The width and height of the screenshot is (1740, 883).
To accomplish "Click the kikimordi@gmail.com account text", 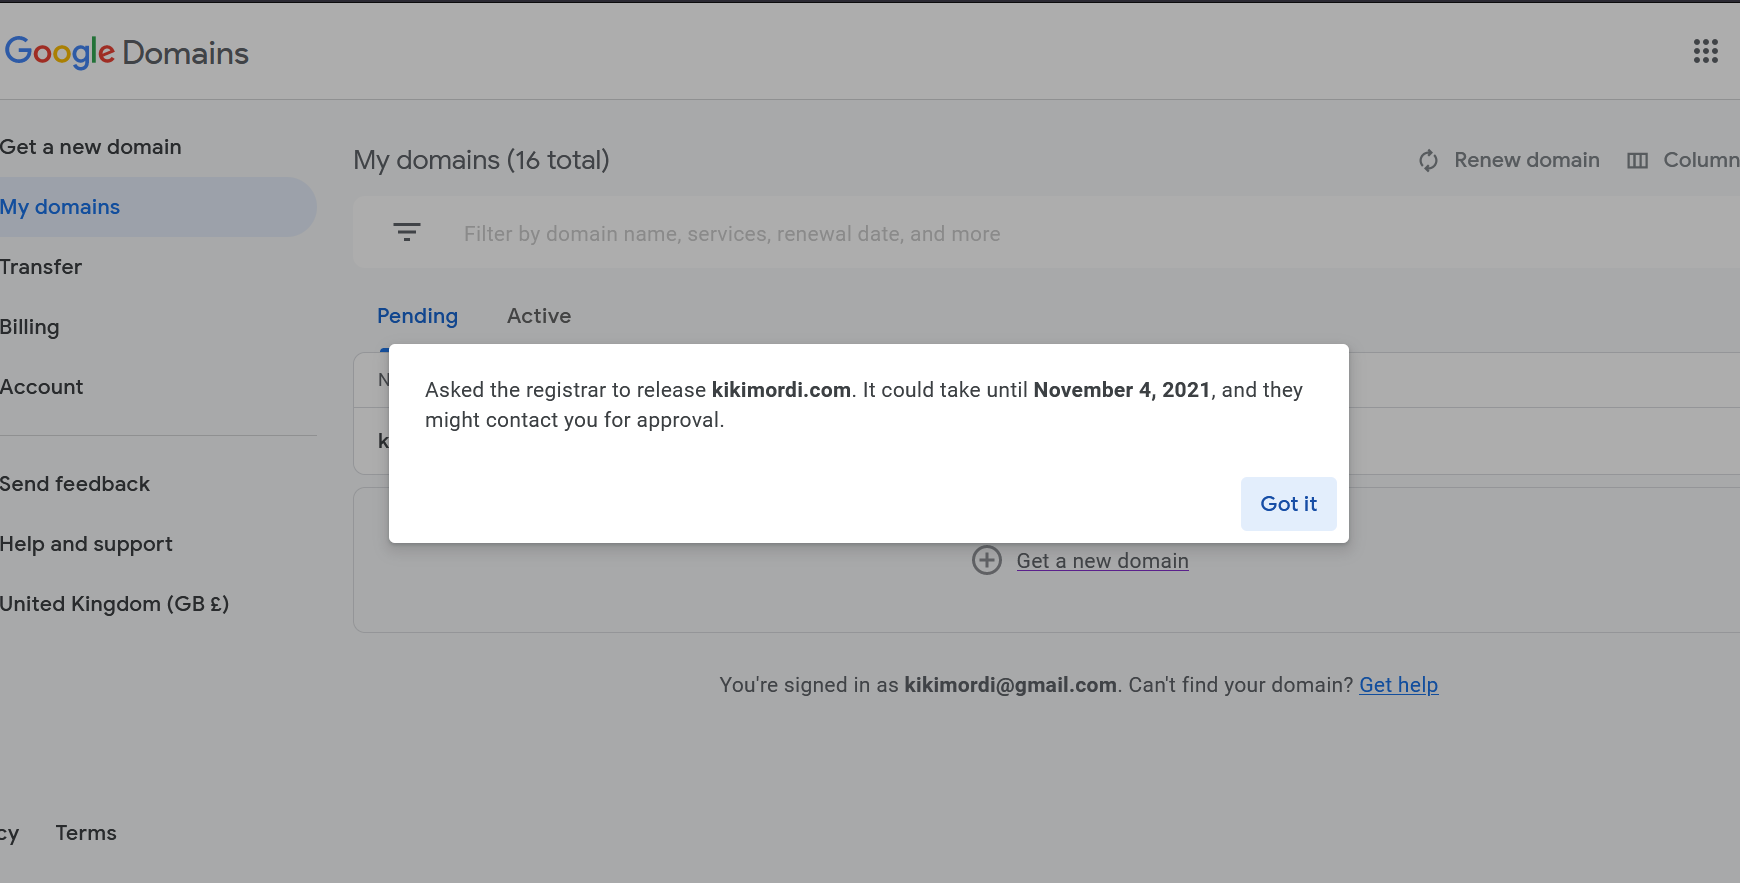I will point(1010,685).
